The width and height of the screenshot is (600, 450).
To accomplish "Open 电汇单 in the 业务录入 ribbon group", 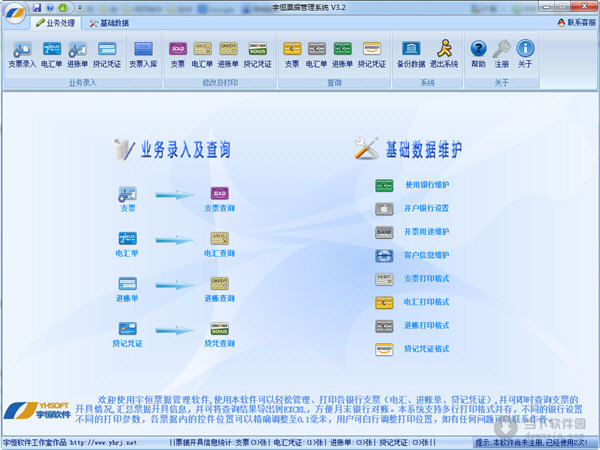I will pyautogui.click(x=51, y=55).
